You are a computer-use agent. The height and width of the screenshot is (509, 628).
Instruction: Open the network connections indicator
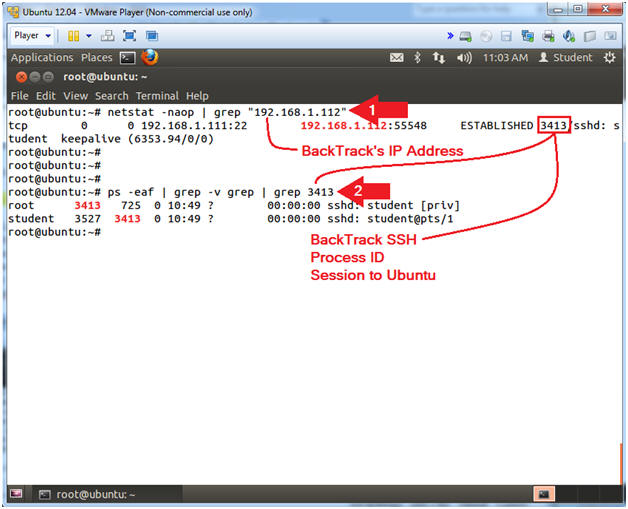(439, 58)
